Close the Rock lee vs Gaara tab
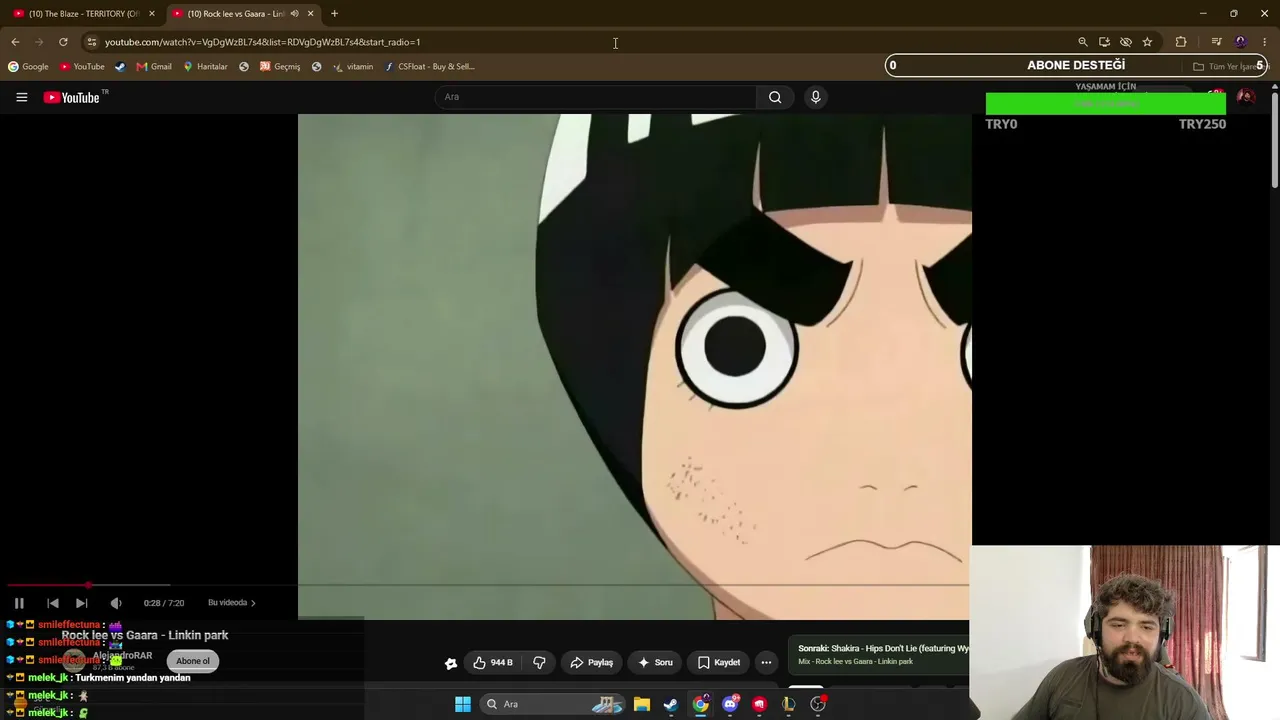 [x=310, y=13]
